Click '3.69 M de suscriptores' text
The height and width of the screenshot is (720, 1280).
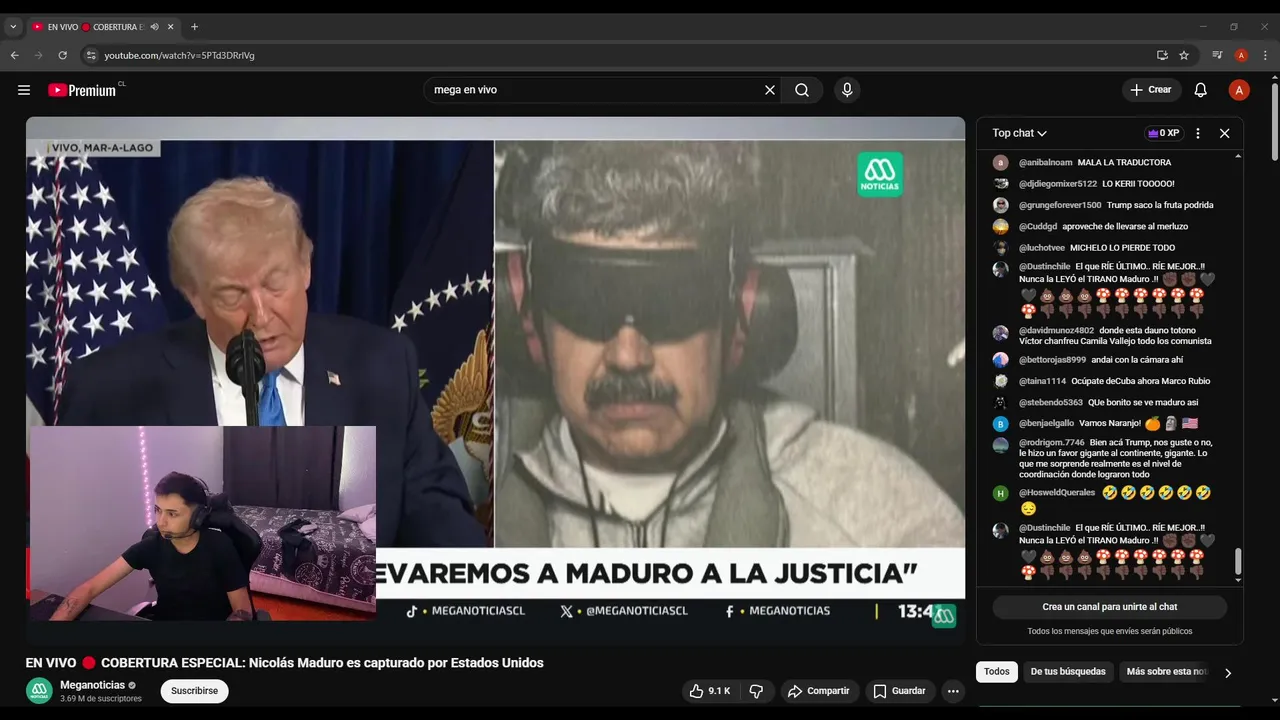pyautogui.click(x=101, y=698)
